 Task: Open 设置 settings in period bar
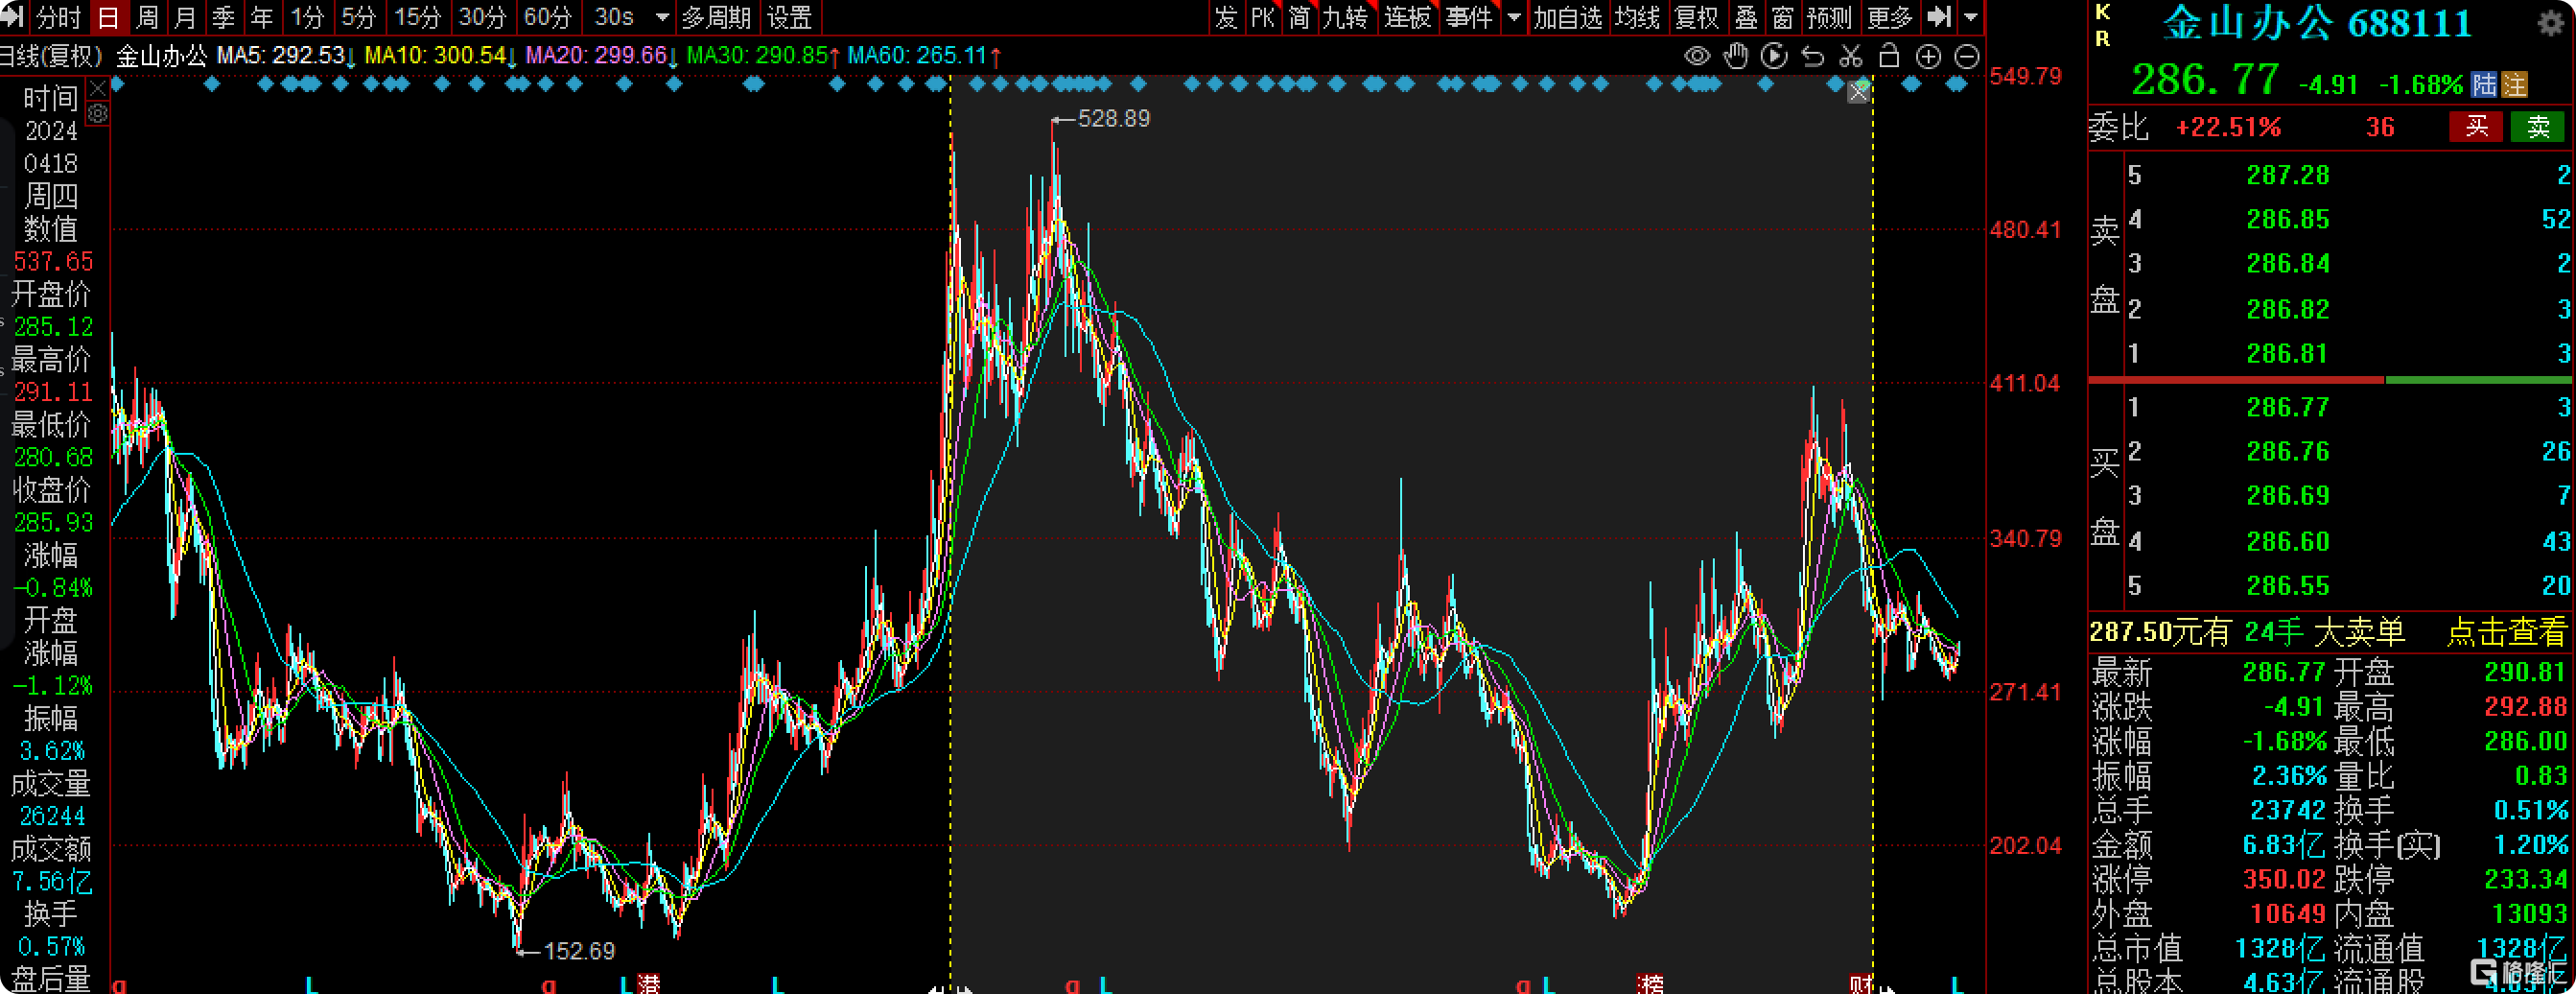[789, 17]
